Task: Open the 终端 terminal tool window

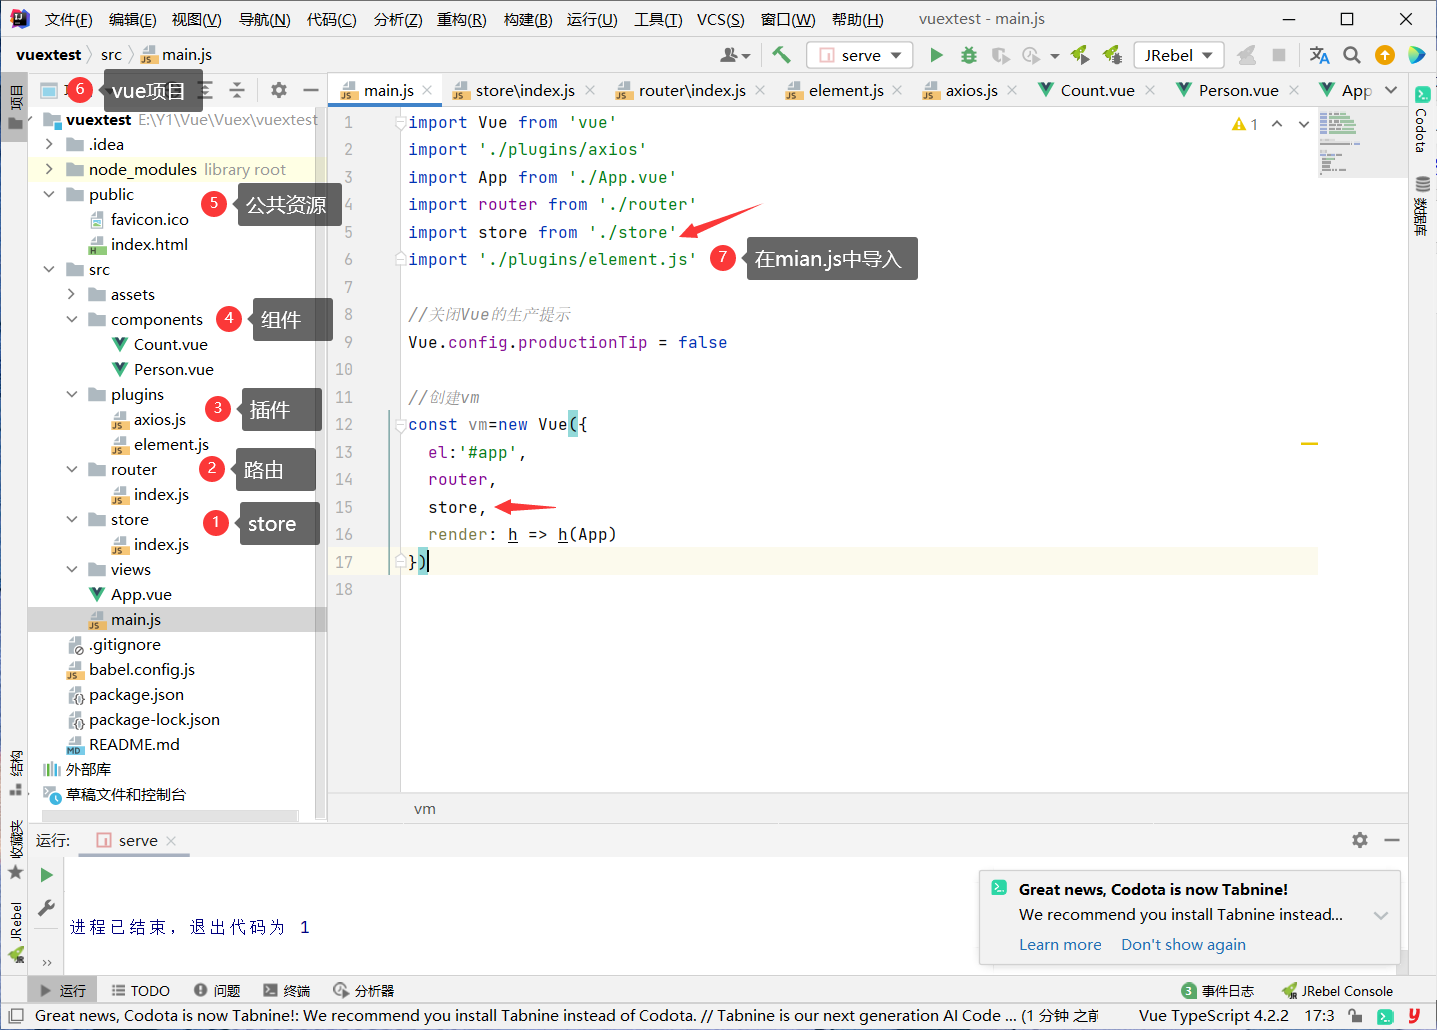Action: [286, 991]
